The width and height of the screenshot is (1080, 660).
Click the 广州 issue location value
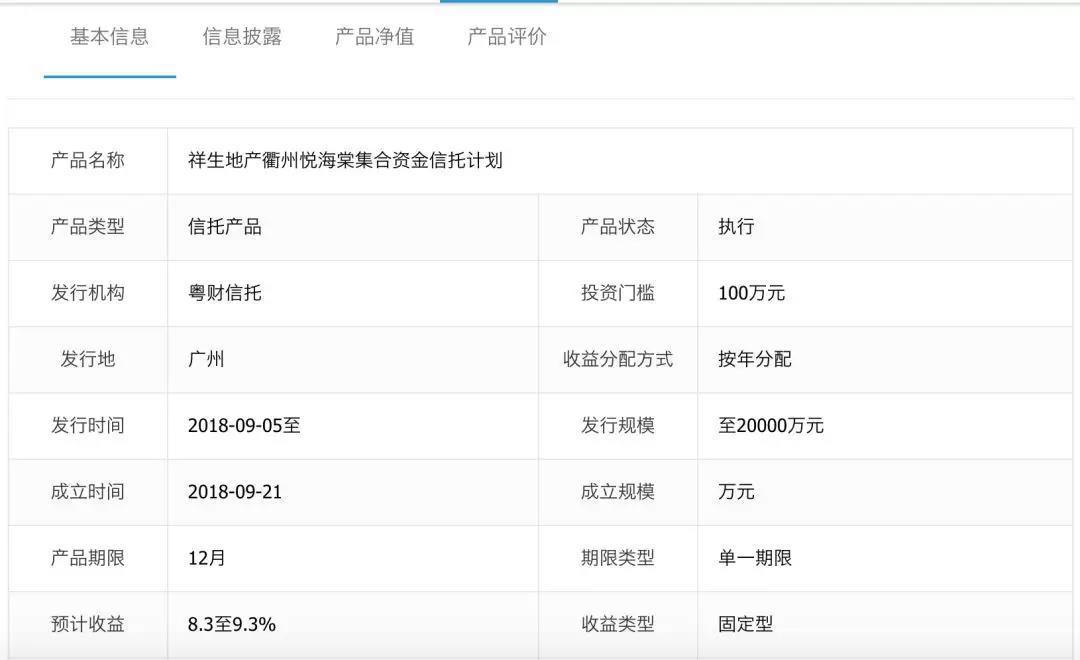(206, 359)
